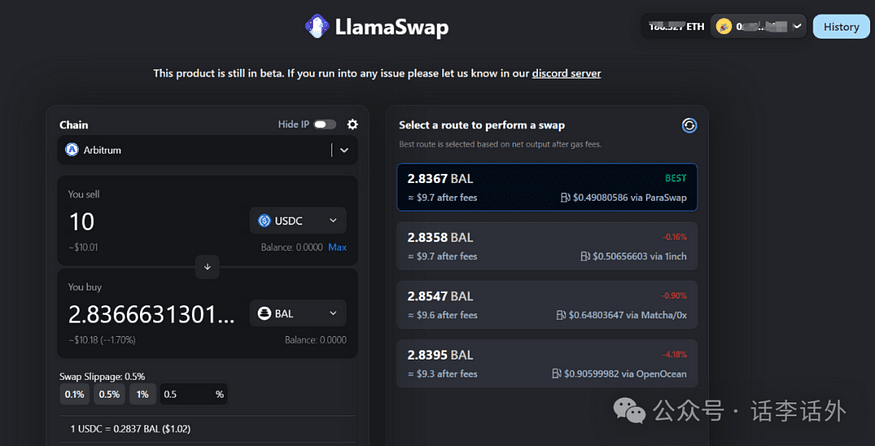875x446 pixels.
Task: Open swap settings gear icon
Action: point(352,124)
